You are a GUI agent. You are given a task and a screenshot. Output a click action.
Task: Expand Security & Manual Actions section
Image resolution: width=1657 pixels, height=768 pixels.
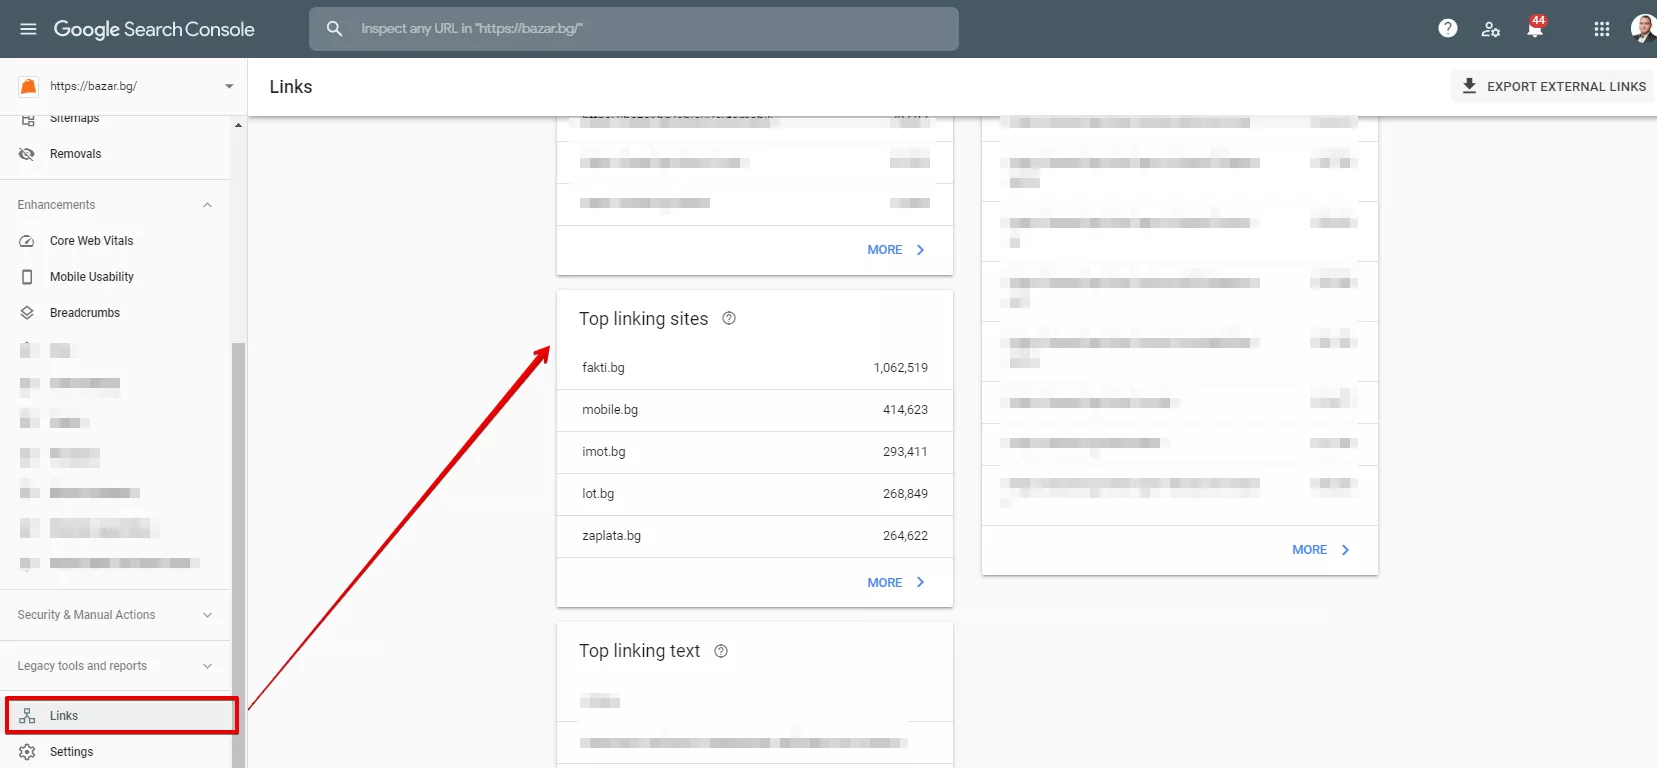point(115,615)
